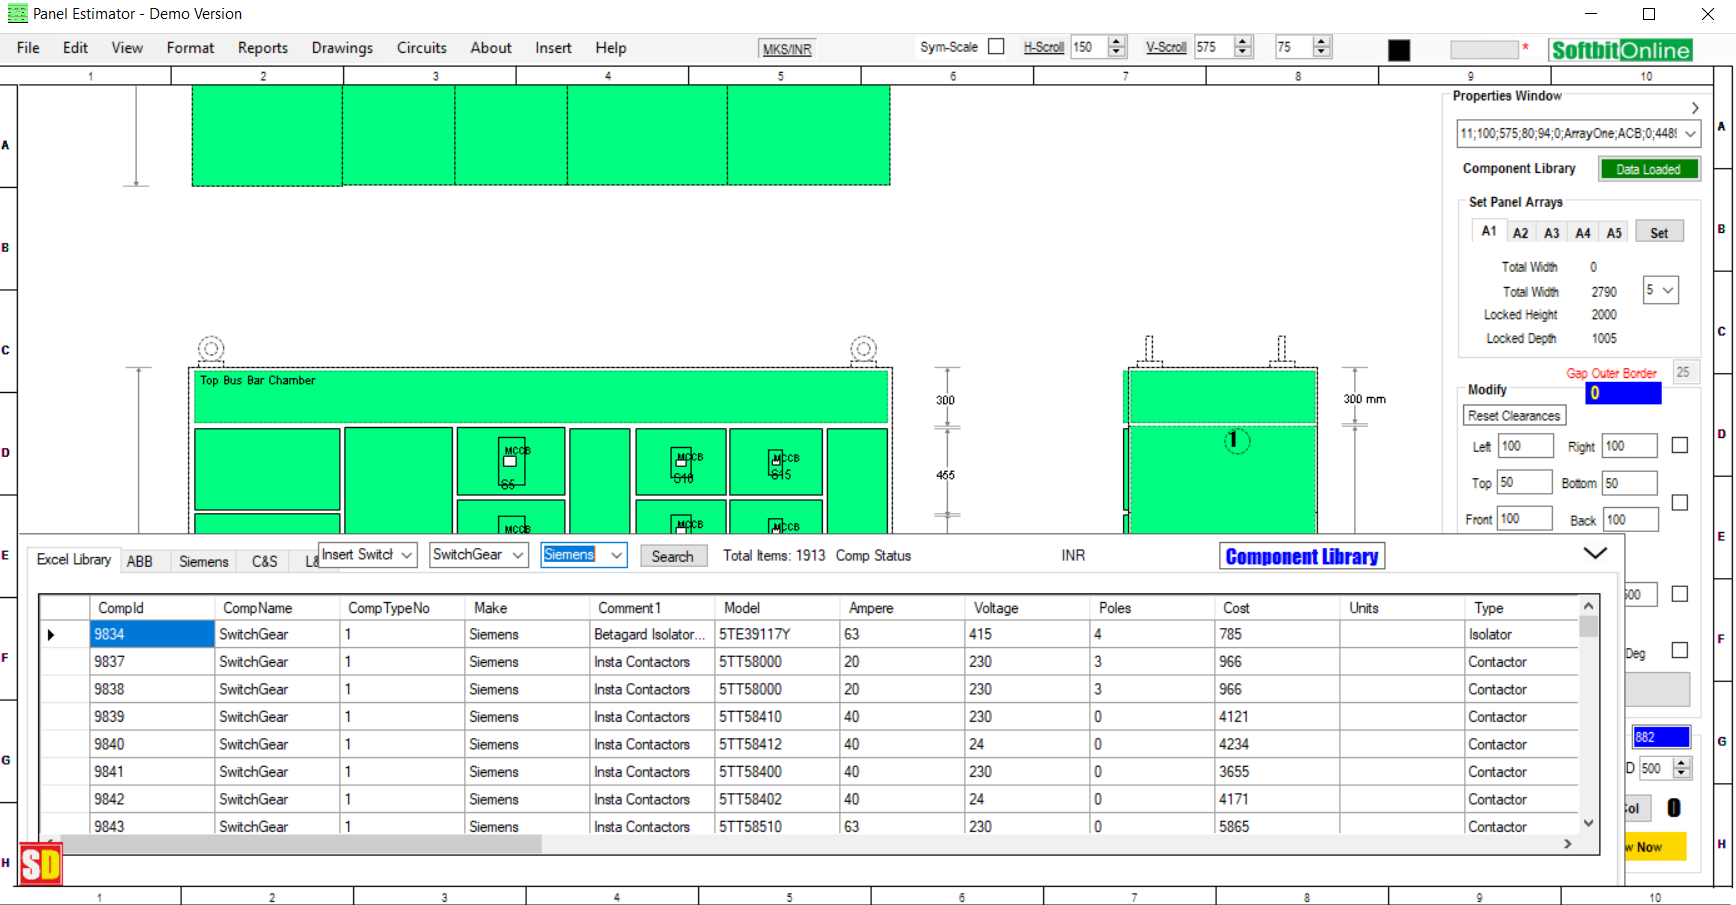1736x905 pixels.
Task: Click the left lifting eye bolt on panel
Action: 211,349
